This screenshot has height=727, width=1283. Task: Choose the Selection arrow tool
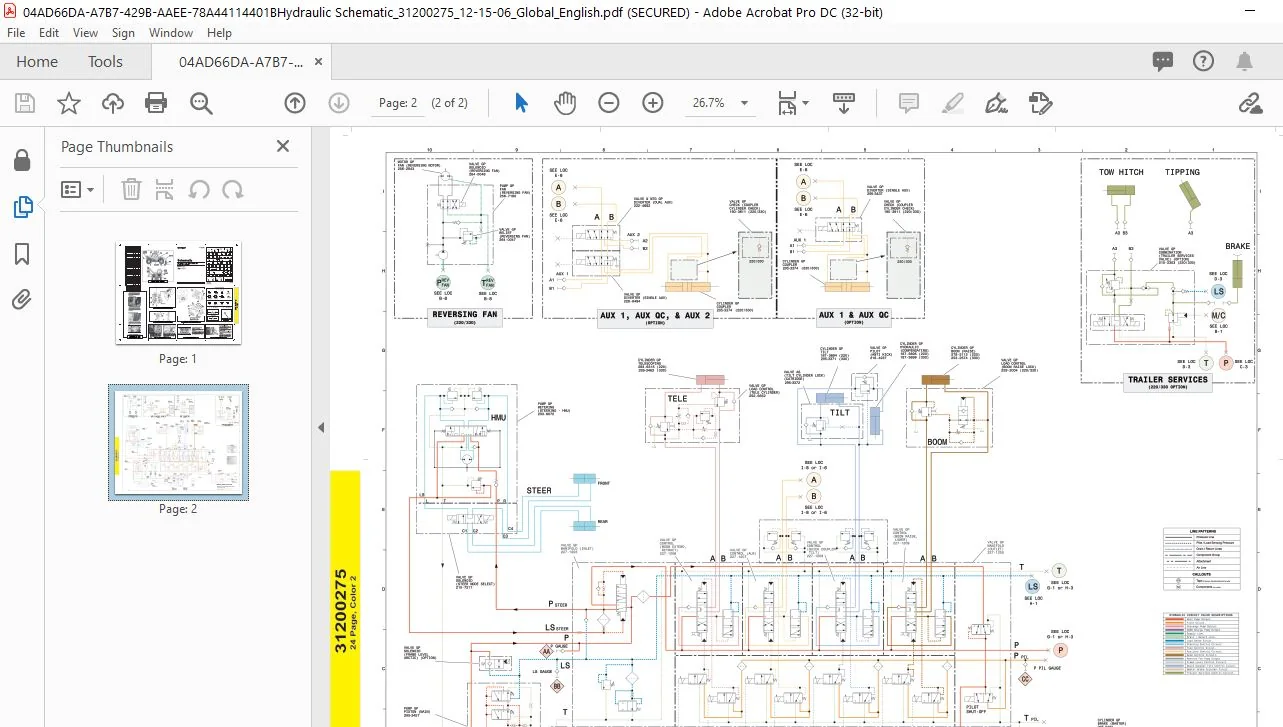coord(521,103)
